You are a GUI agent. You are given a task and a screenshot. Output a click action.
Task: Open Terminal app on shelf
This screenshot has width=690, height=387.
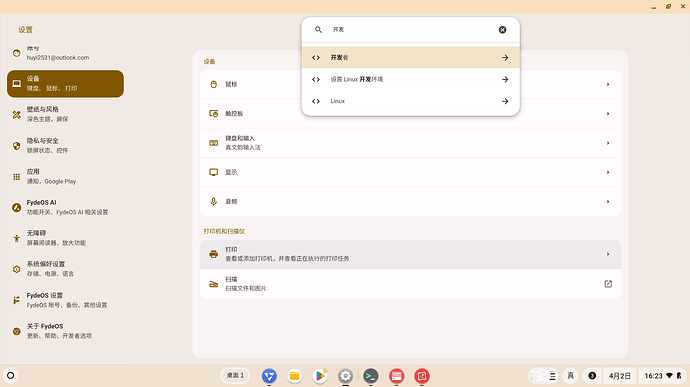click(371, 376)
